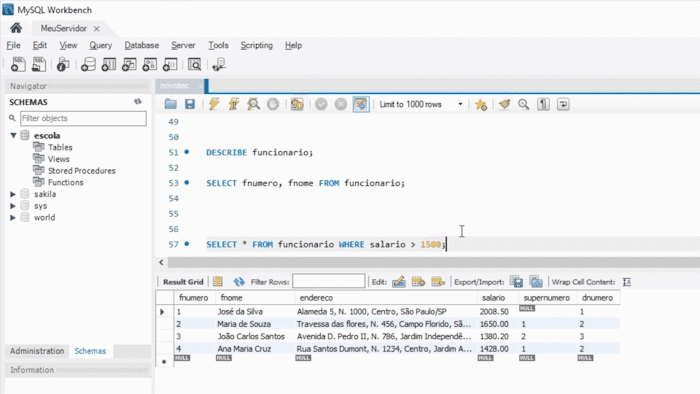Click the Filter Rows input field
Screen dimensions: 700x394
329,281
